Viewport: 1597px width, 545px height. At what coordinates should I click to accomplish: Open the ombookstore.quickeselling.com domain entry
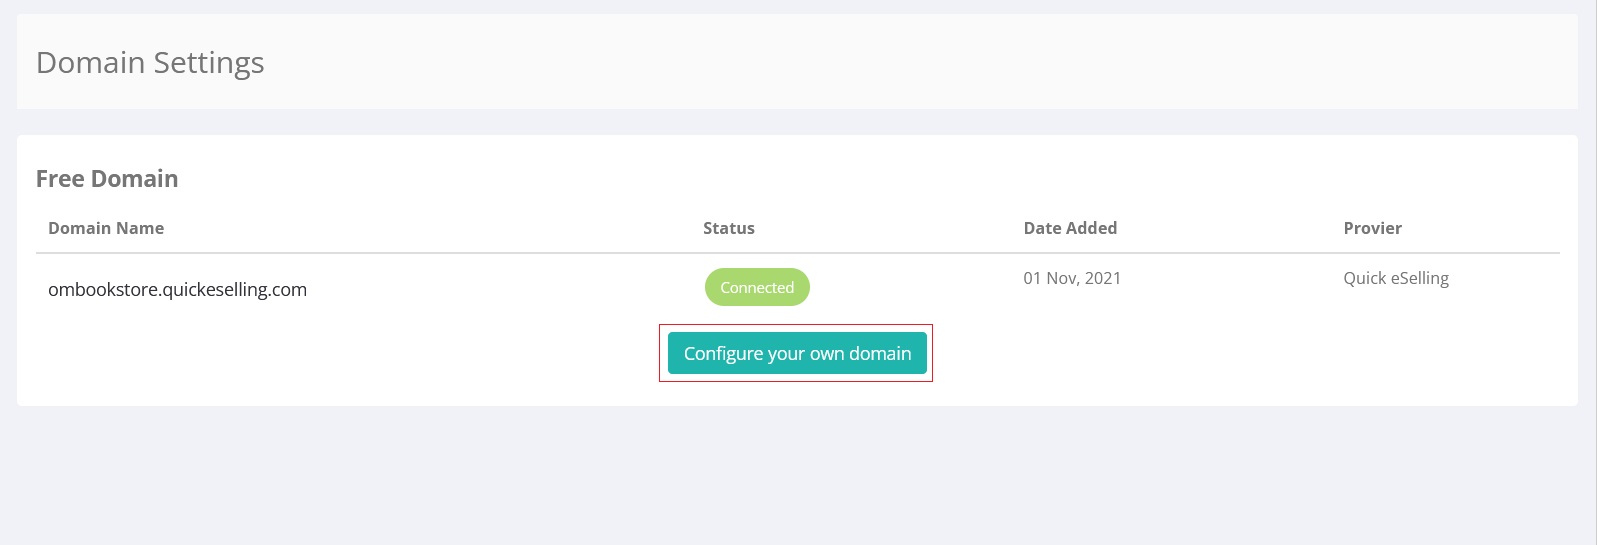pos(177,289)
